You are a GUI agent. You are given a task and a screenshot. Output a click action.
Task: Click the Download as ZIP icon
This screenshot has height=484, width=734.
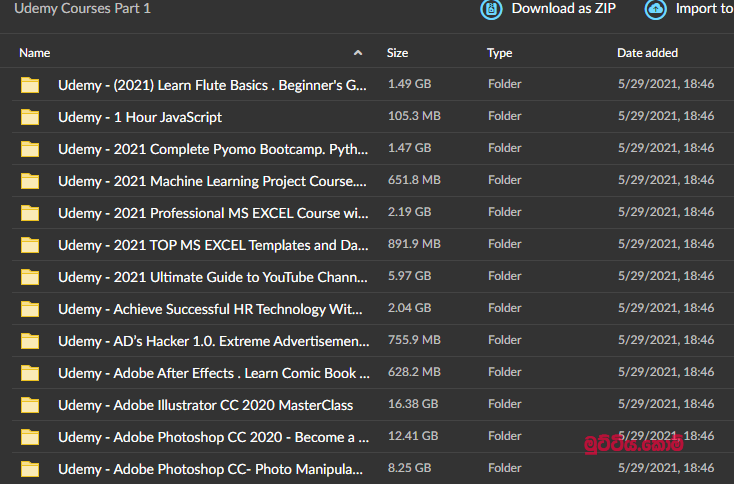pyautogui.click(x=491, y=9)
